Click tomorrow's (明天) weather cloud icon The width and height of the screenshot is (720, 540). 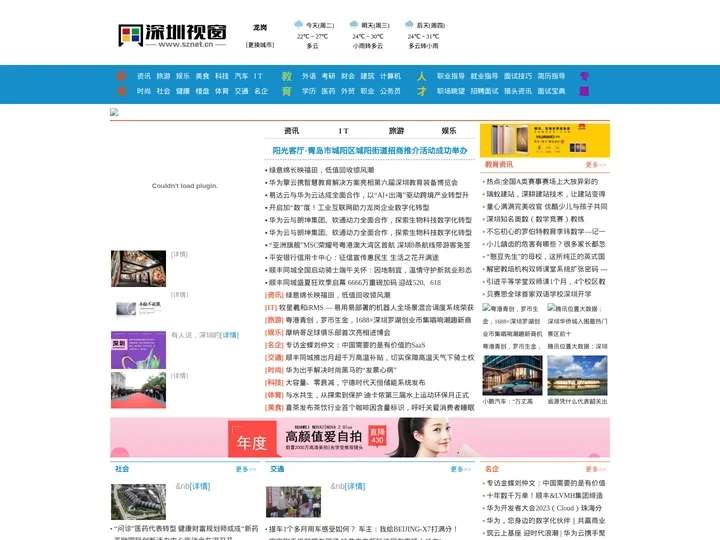[354, 24]
